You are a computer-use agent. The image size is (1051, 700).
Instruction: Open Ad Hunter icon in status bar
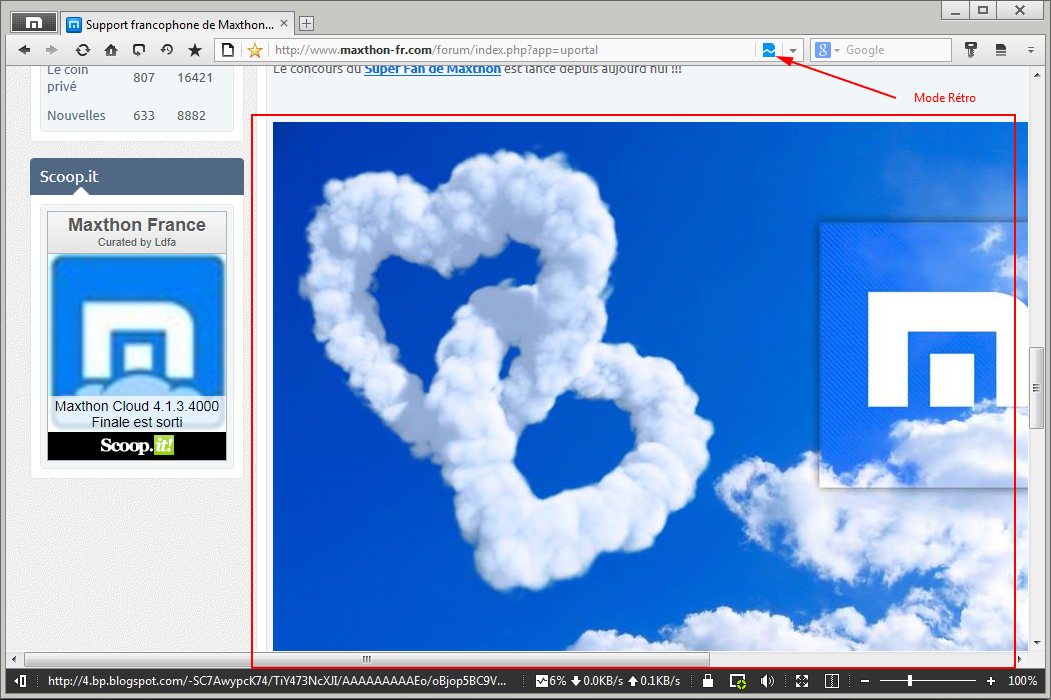737,681
